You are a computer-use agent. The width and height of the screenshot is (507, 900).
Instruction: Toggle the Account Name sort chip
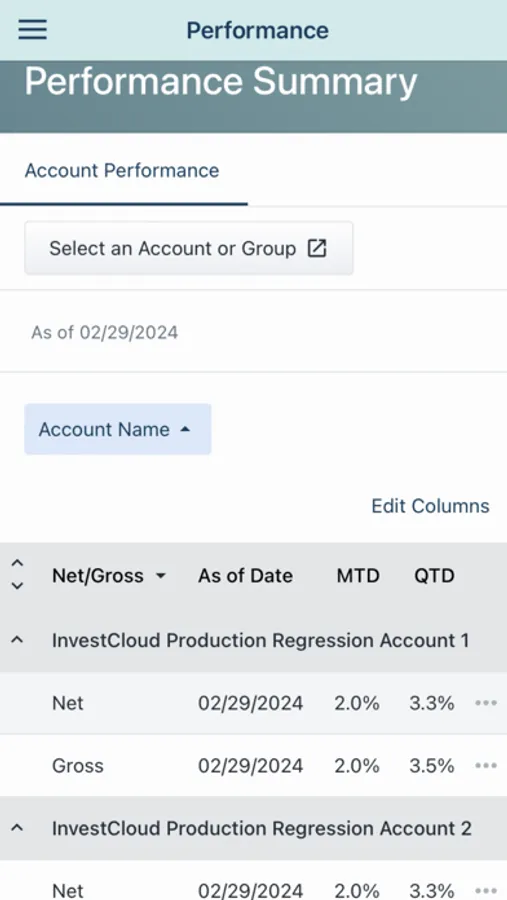[118, 429]
